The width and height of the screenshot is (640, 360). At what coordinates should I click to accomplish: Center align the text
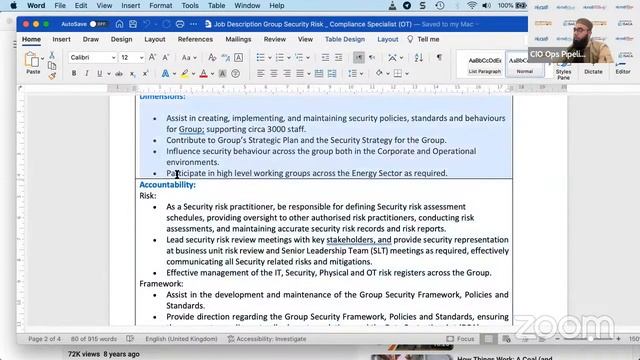[273, 74]
